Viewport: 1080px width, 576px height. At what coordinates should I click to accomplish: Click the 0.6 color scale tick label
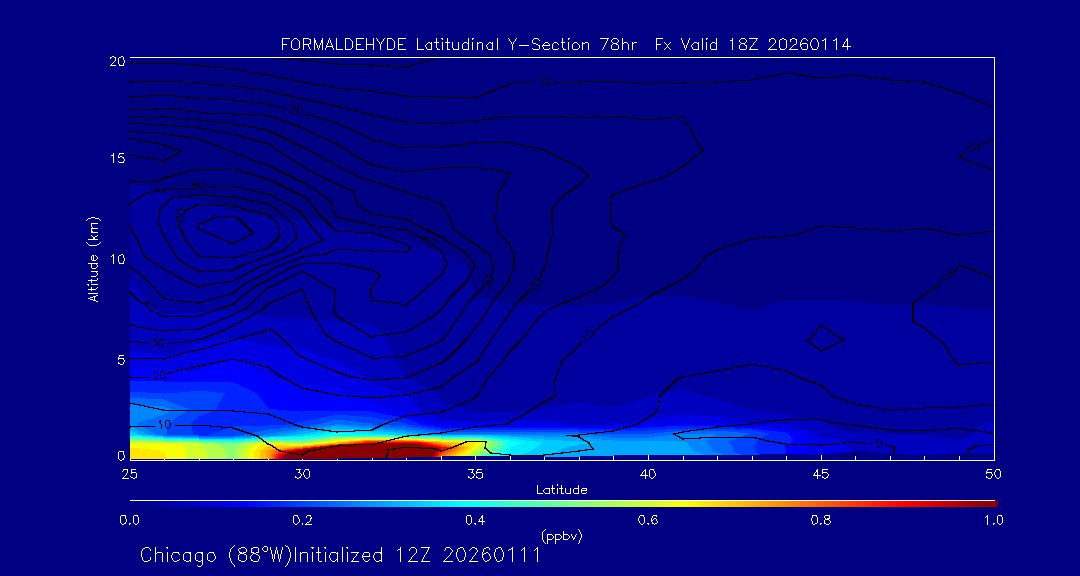648,520
